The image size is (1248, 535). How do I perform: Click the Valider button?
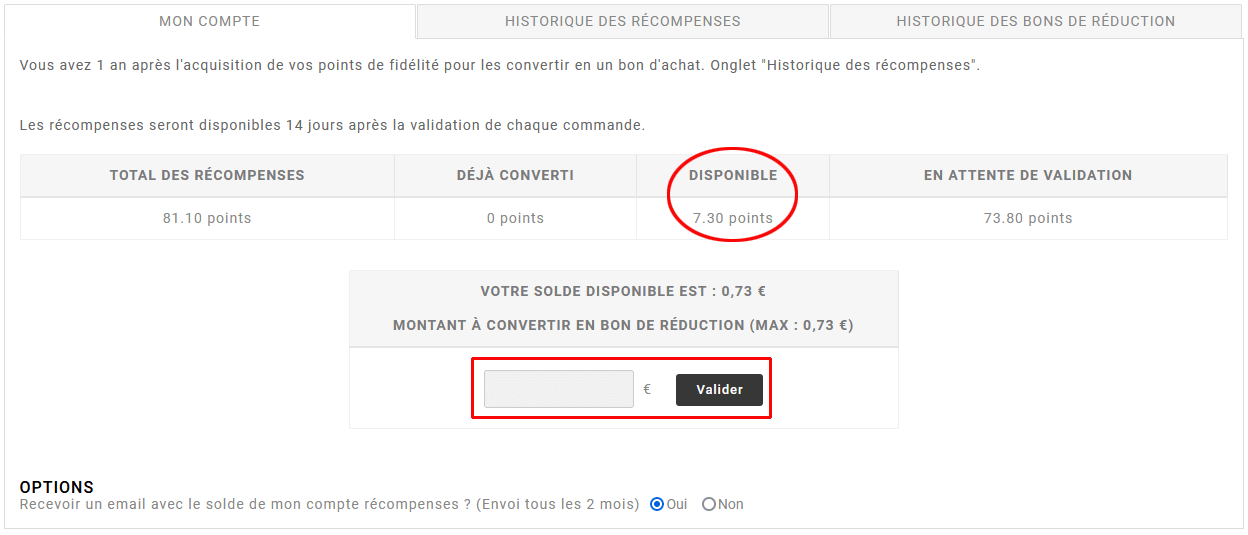click(719, 390)
